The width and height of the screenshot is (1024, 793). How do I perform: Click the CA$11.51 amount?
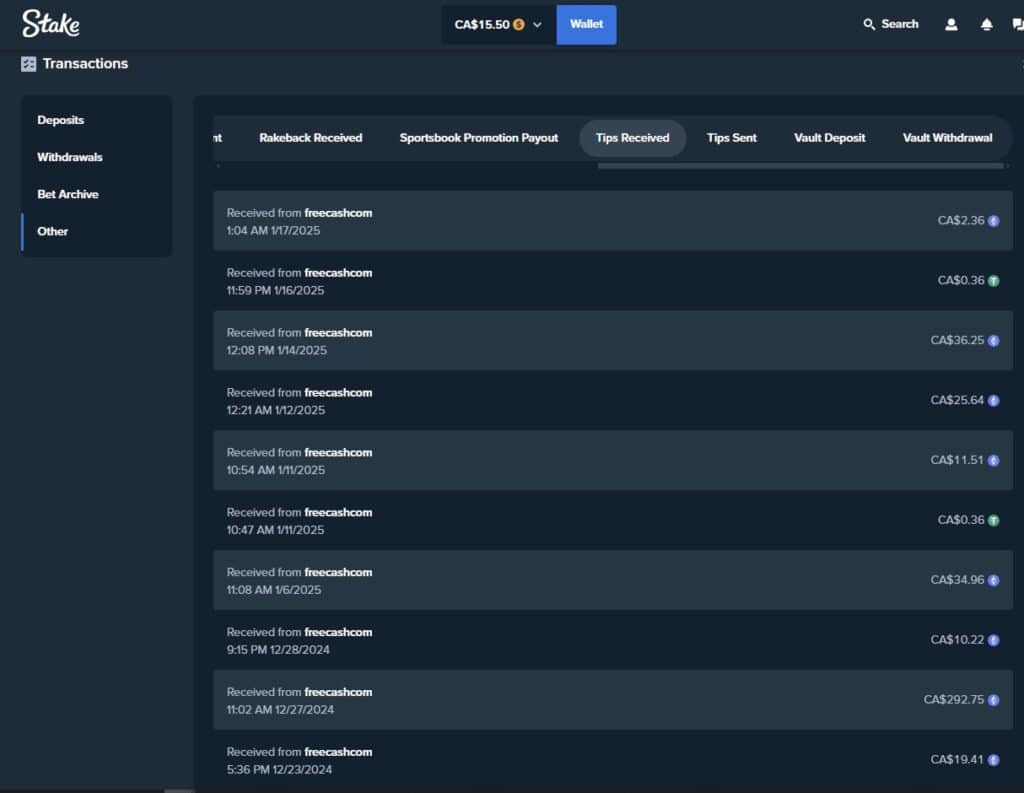pyautogui.click(x=957, y=461)
